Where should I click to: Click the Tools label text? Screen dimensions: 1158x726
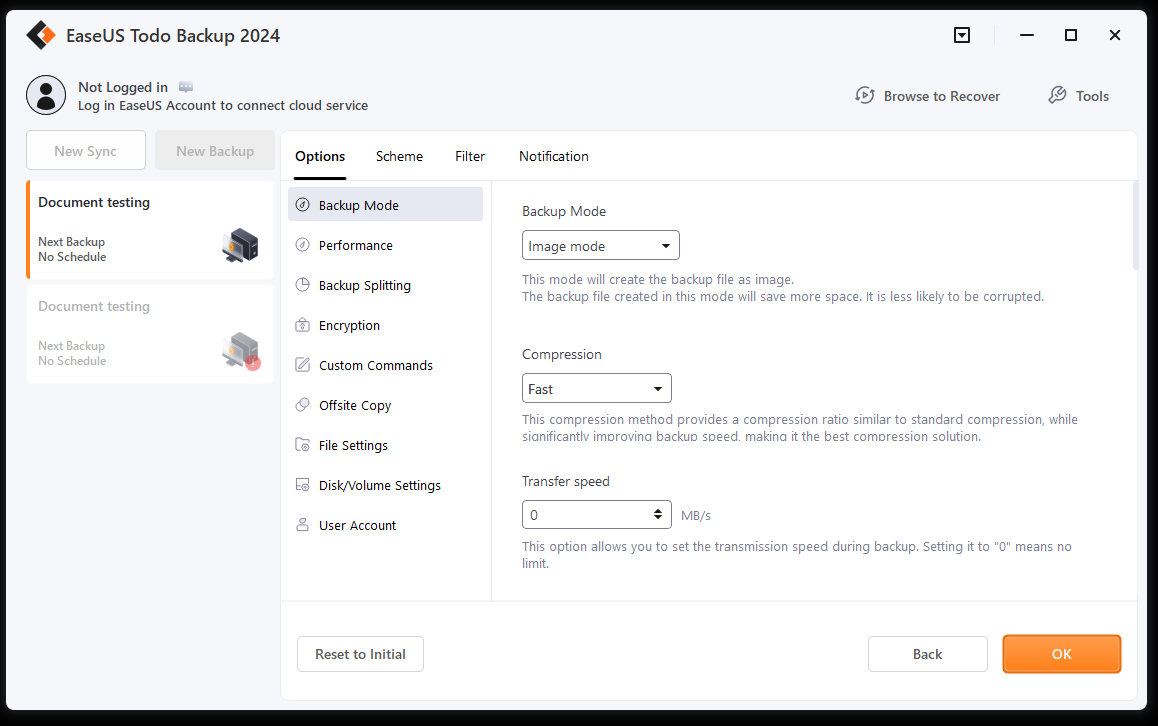[1092, 96]
